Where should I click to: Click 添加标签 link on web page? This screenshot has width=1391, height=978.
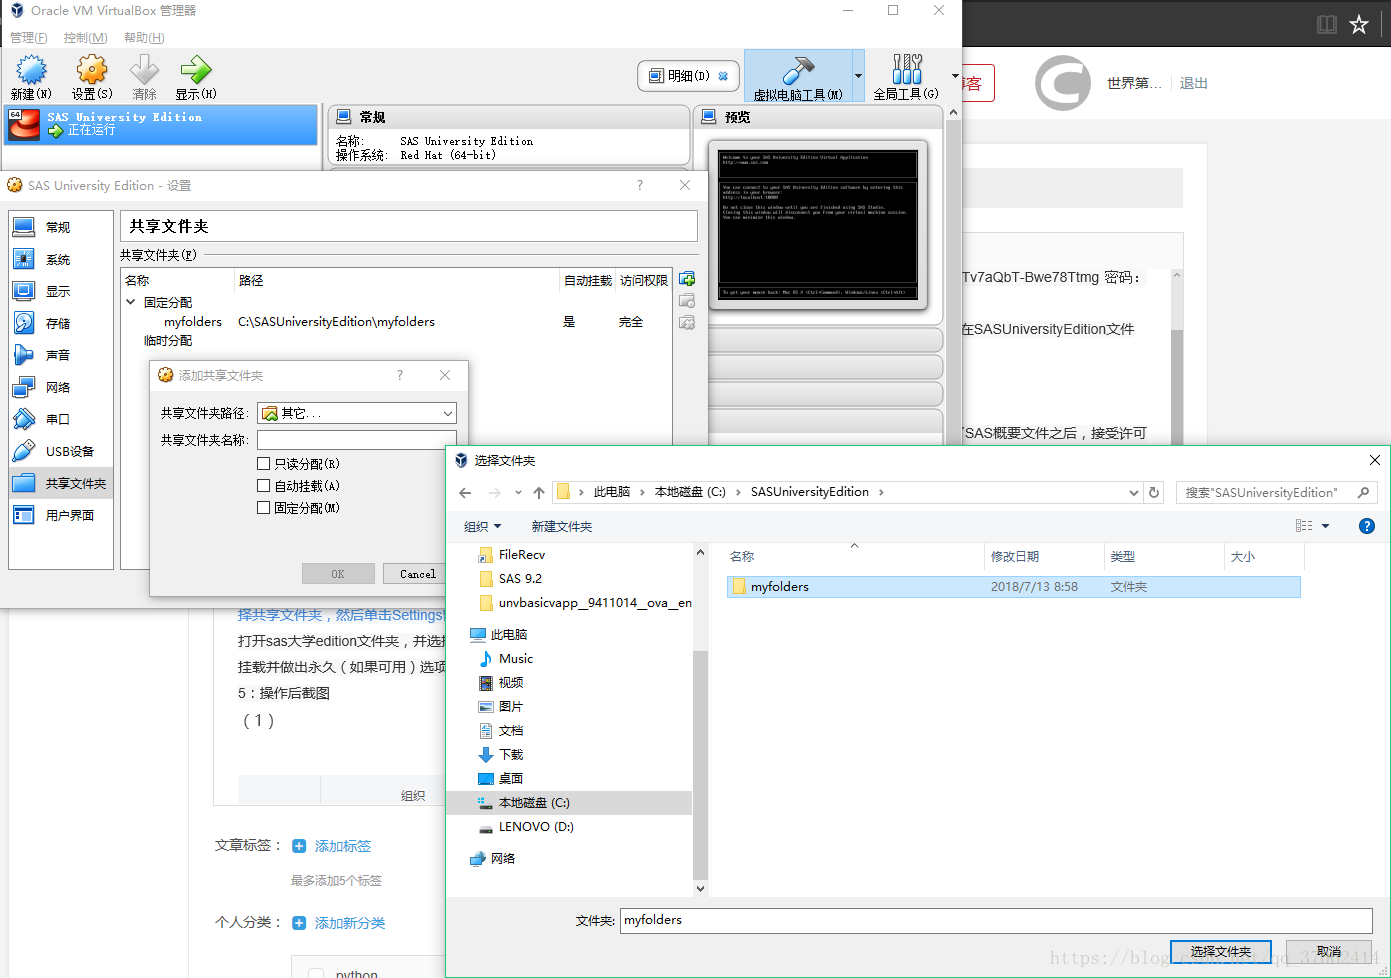pos(342,846)
